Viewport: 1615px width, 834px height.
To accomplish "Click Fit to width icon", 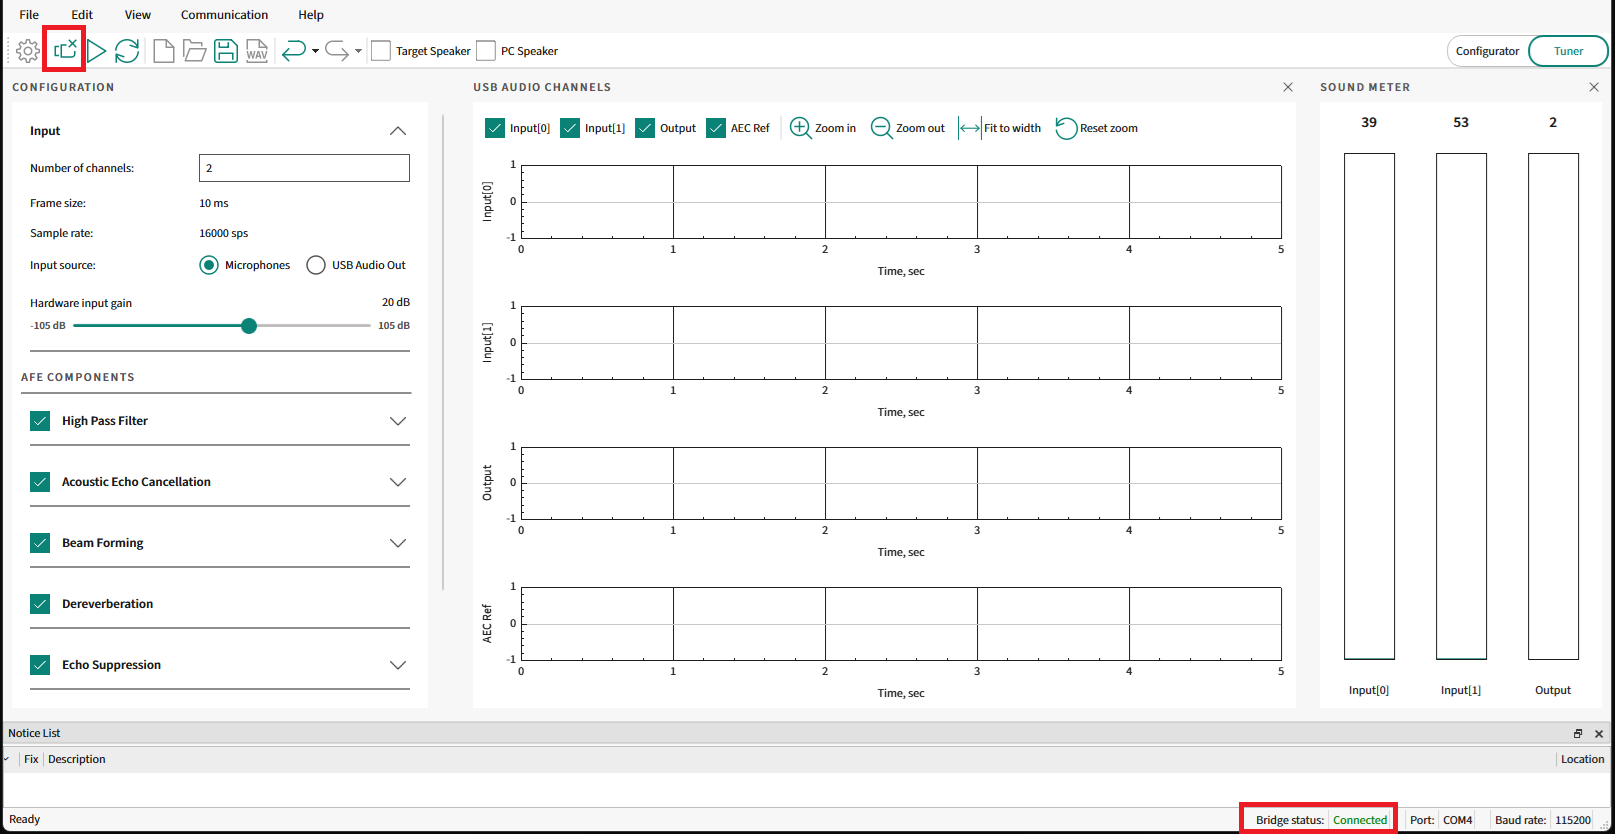I will [x=970, y=128].
